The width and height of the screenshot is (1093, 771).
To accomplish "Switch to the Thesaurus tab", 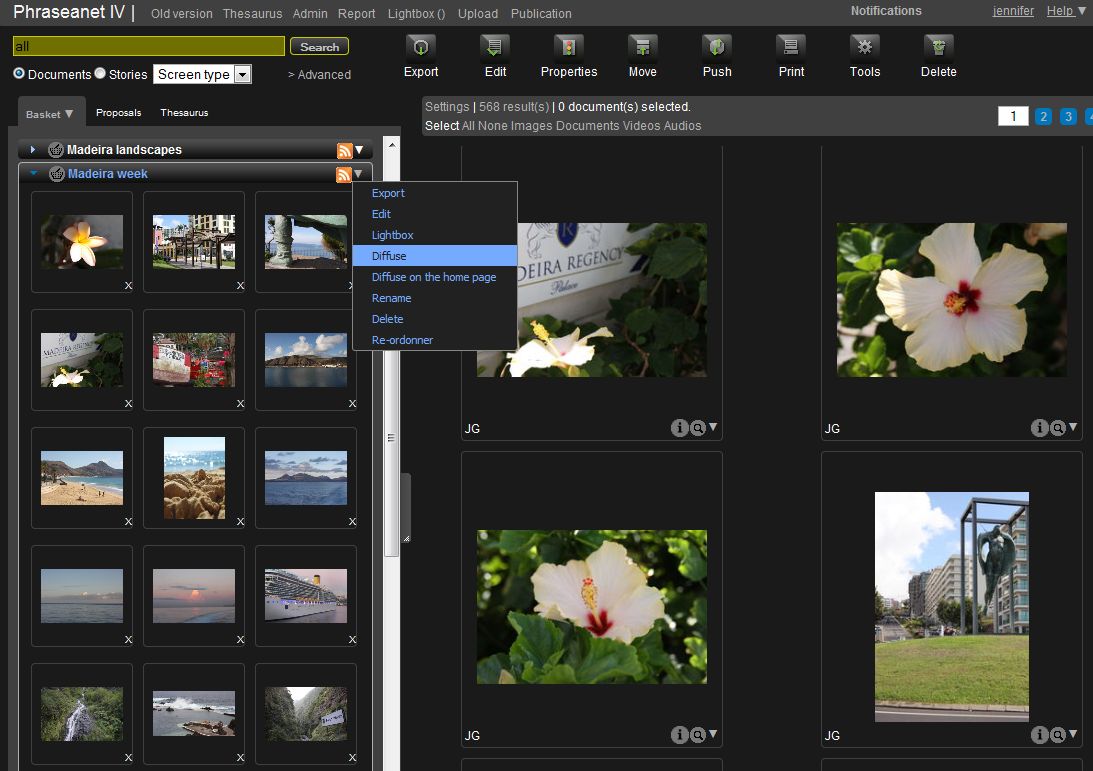I will click(x=184, y=113).
